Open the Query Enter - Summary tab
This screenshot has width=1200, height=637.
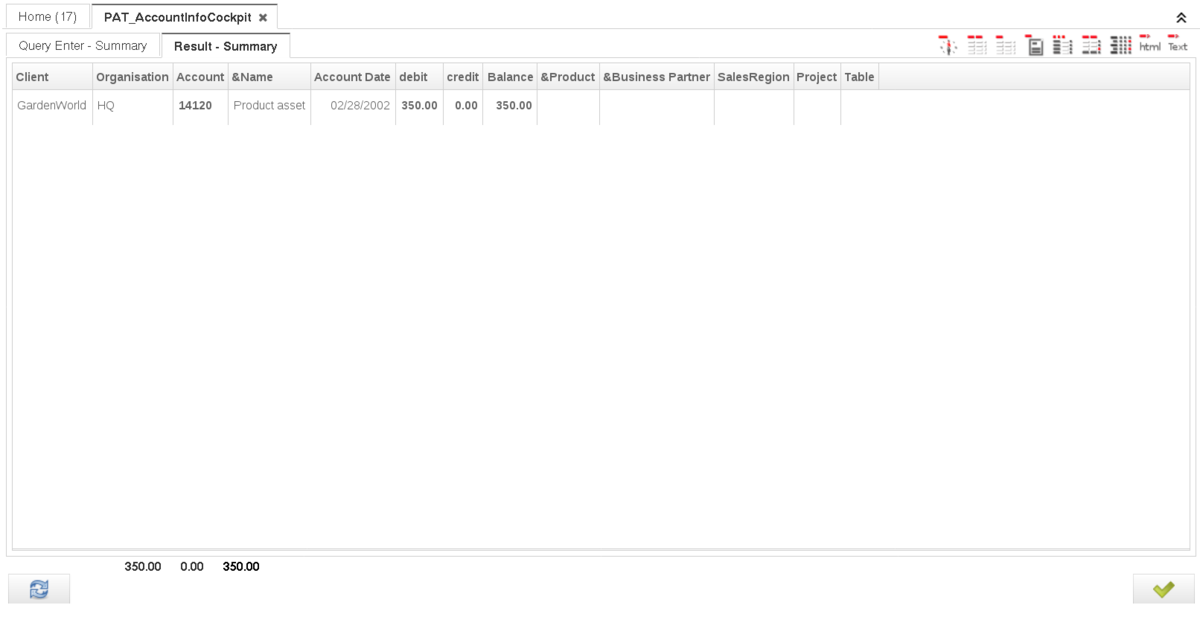[83, 46]
